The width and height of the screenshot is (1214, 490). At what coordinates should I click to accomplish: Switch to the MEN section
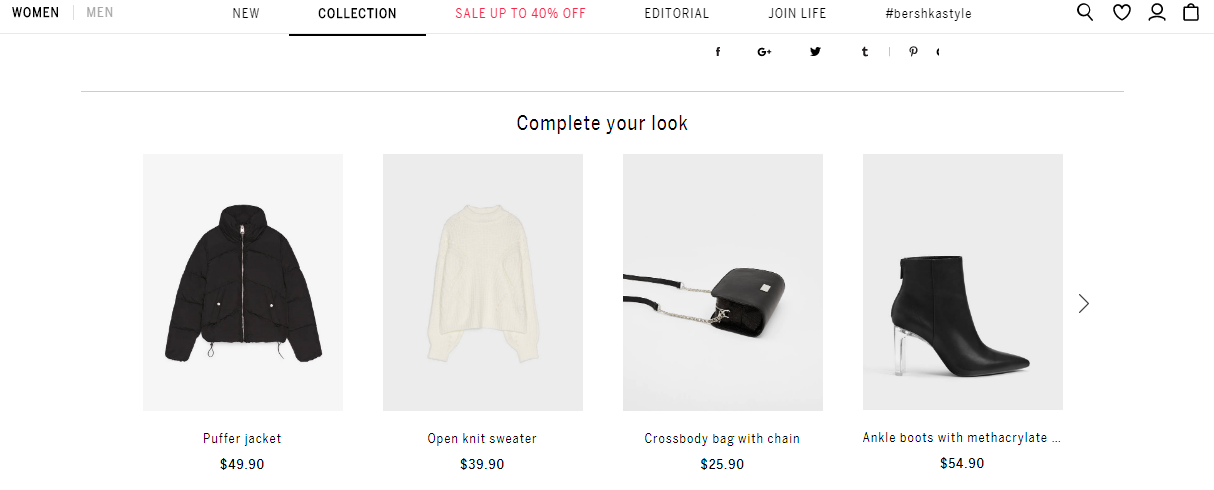click(100, 13)
